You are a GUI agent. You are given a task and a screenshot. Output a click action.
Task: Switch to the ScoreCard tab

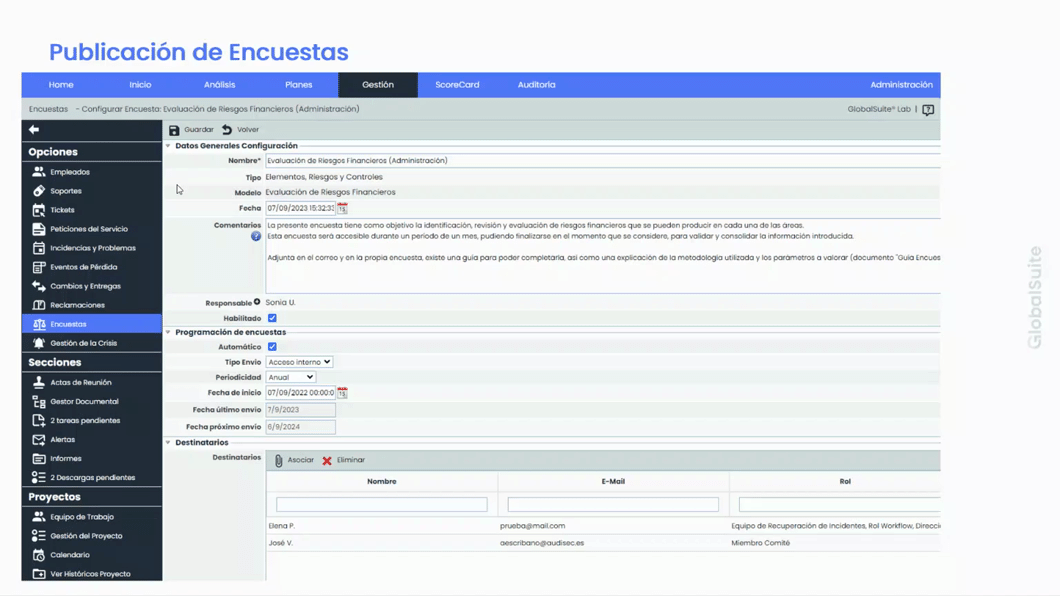457,85
